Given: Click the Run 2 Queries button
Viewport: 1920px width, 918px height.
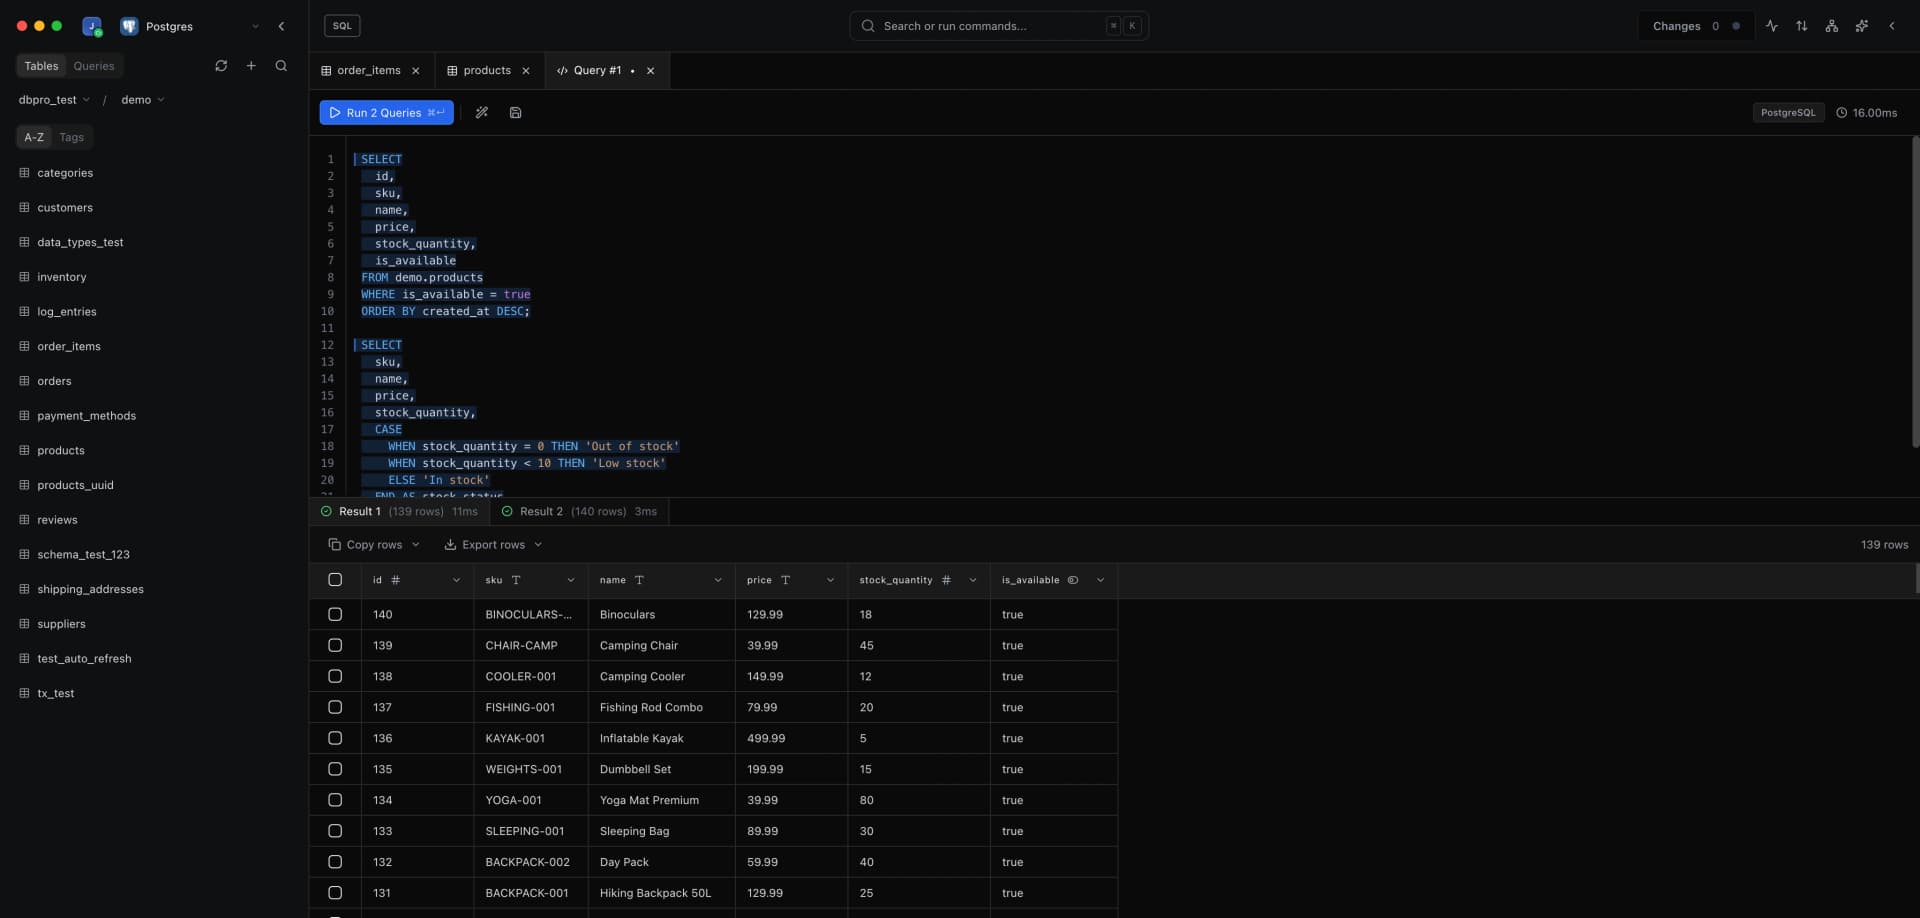Looking at the screenshot, I should point(386,113).
